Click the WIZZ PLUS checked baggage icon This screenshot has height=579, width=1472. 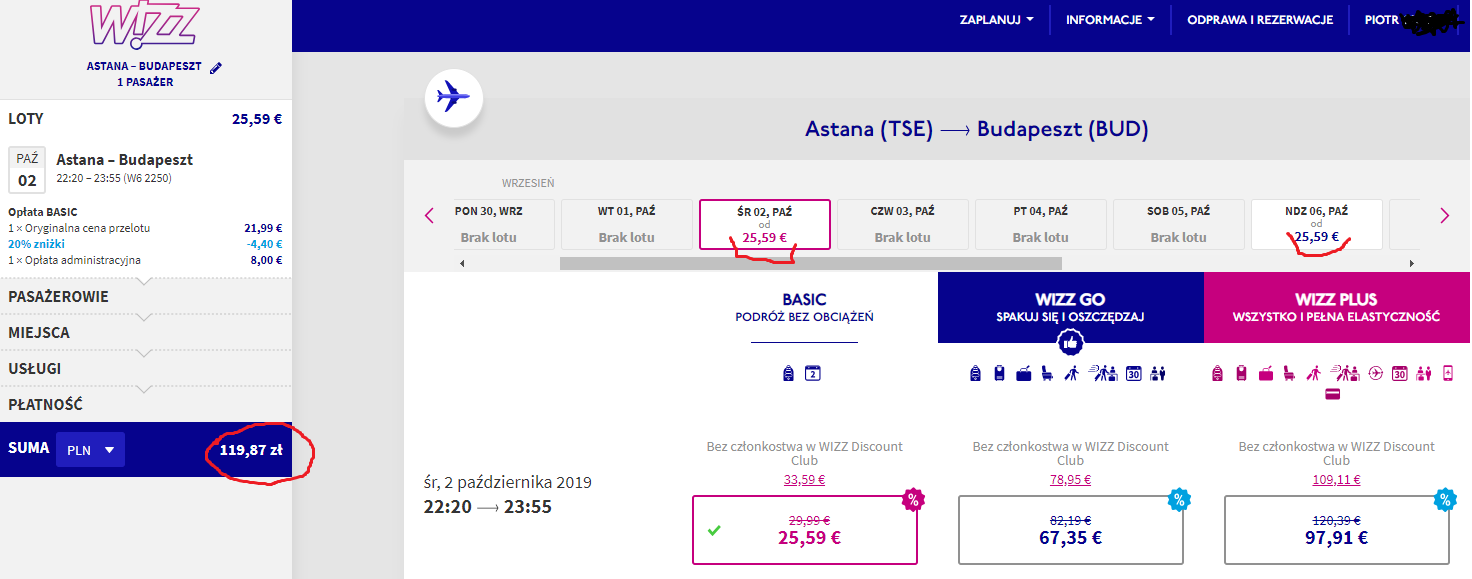pos(1266,373)
